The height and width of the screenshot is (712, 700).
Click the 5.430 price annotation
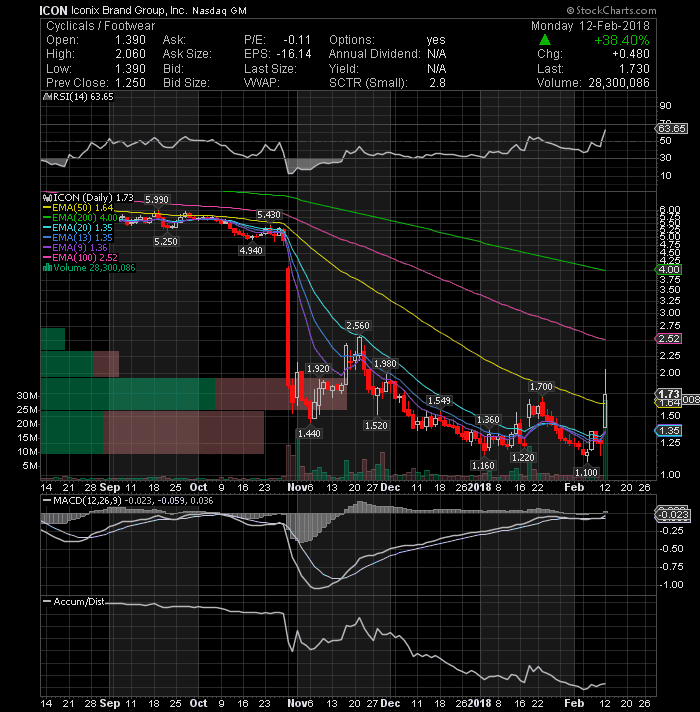[269, 214]
